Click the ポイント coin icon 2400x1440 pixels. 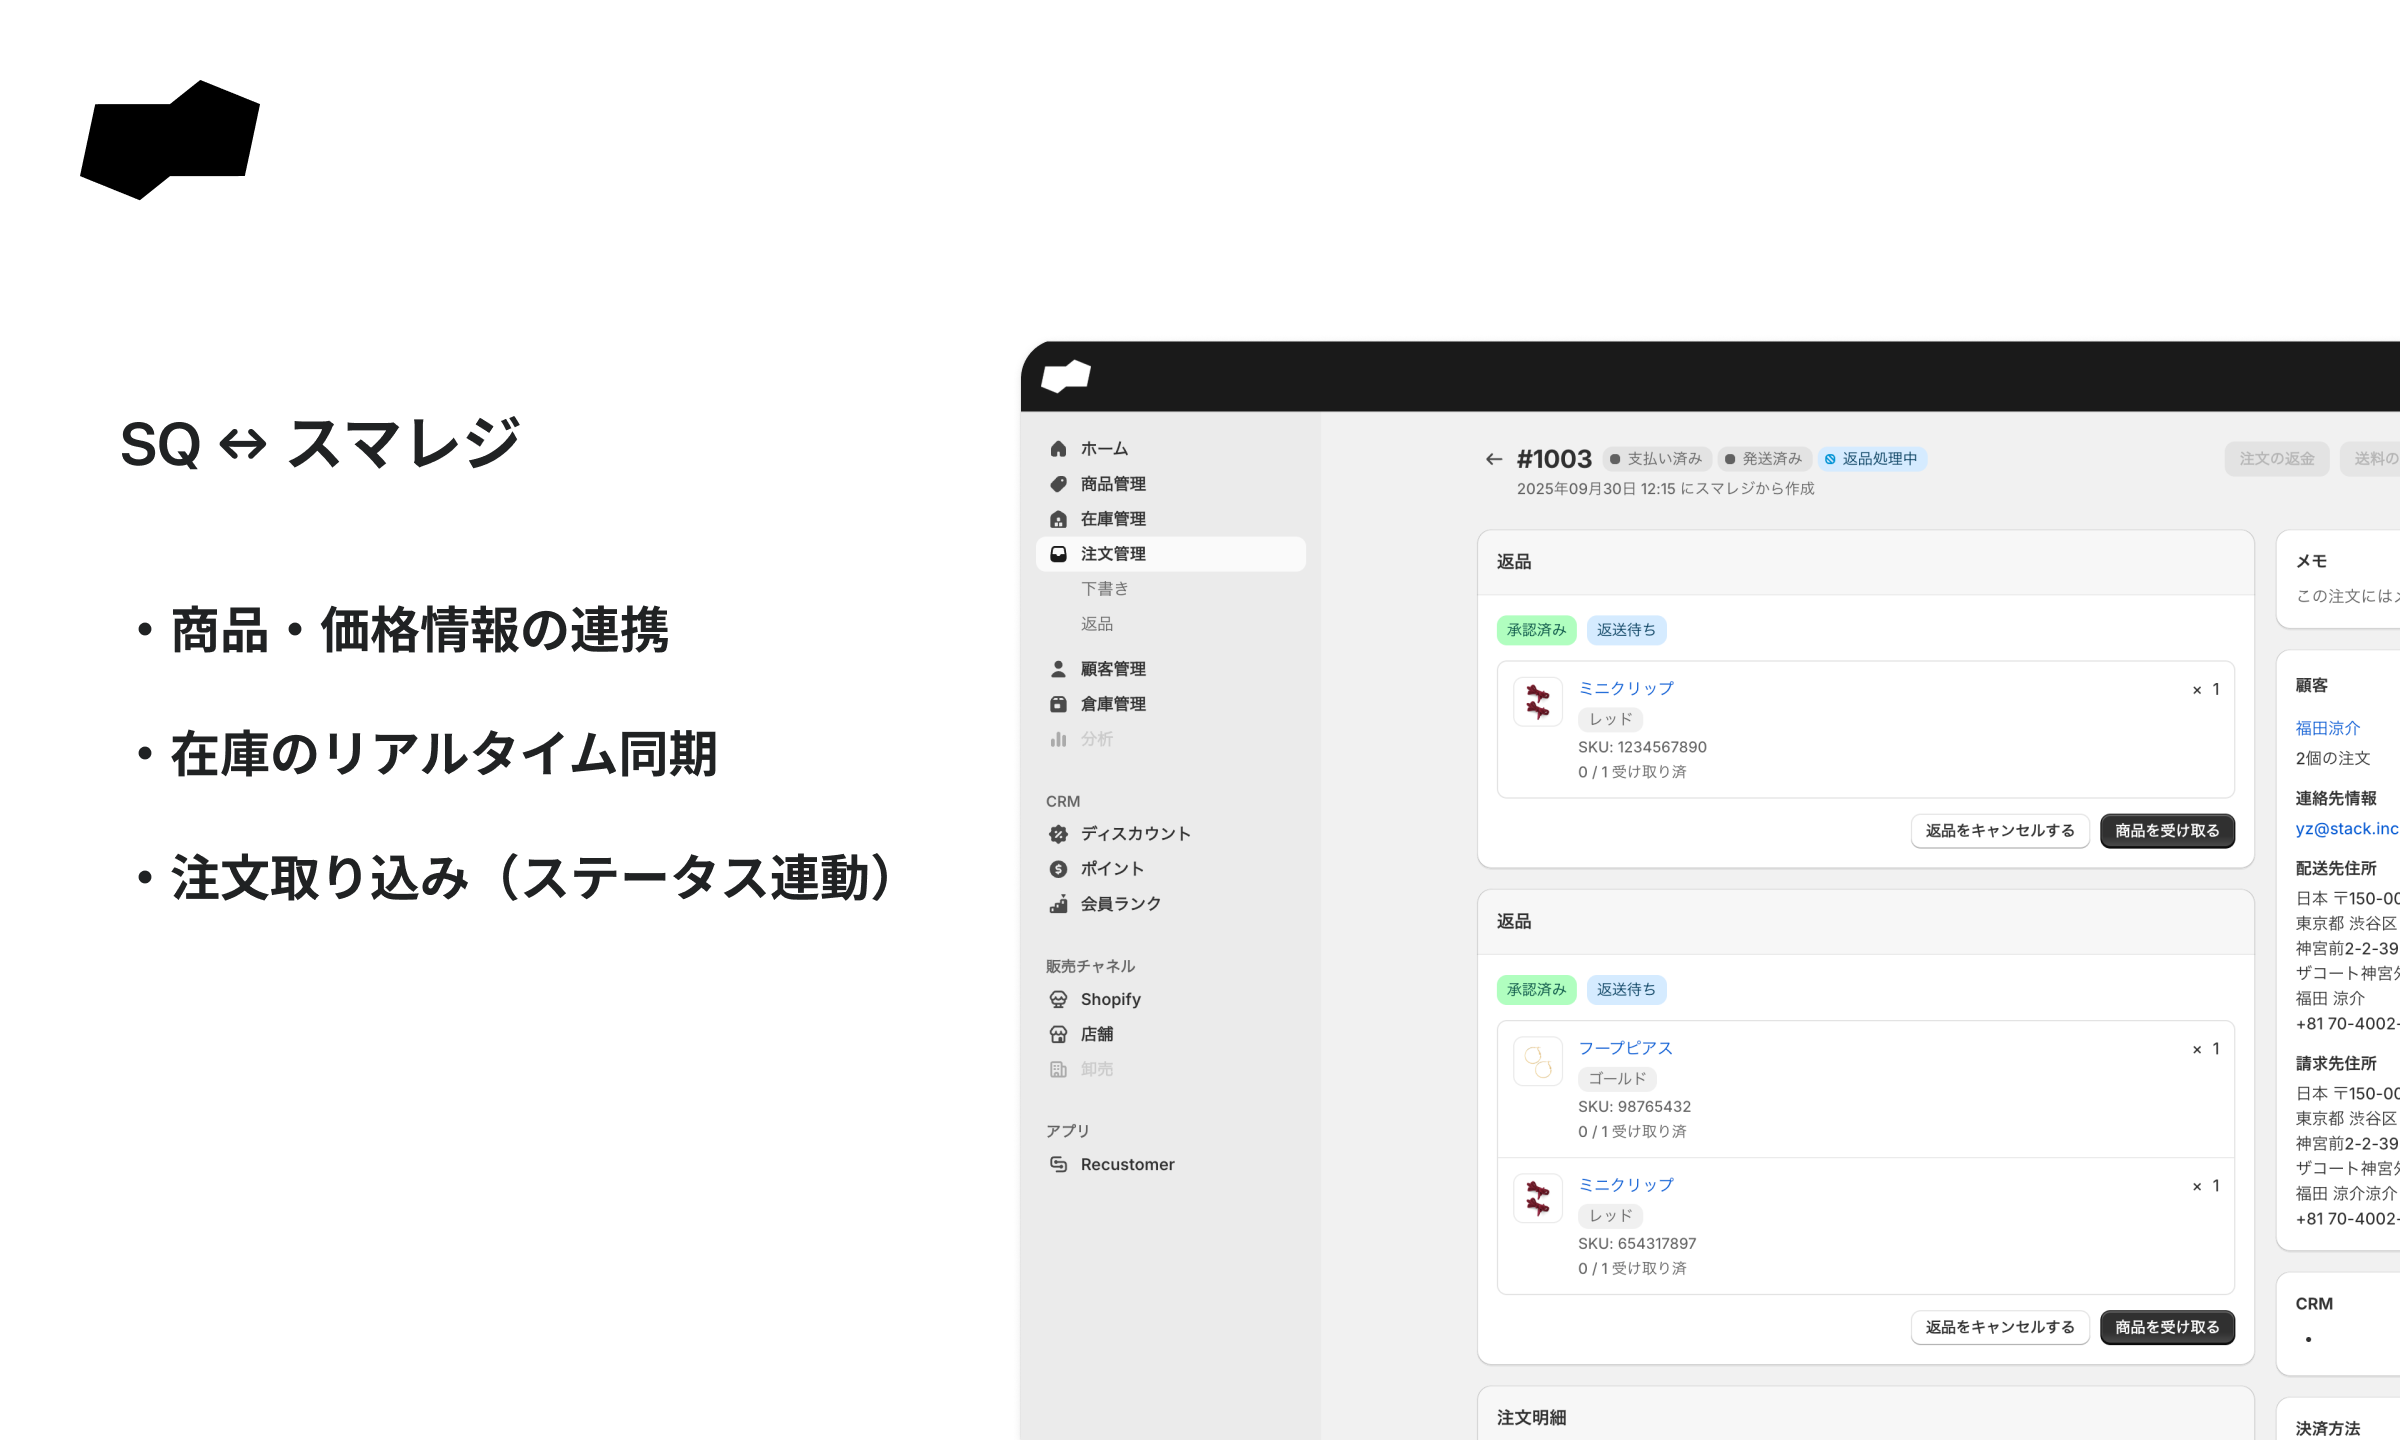coord(1058,869)
